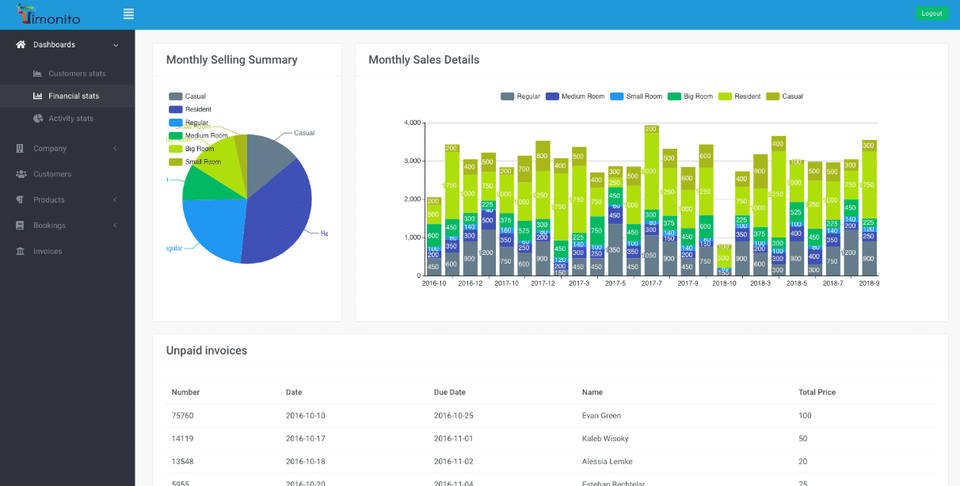Click the Bookings book icon
The width and height of the screenshot is (960, 486).
[x=21, y=226]
